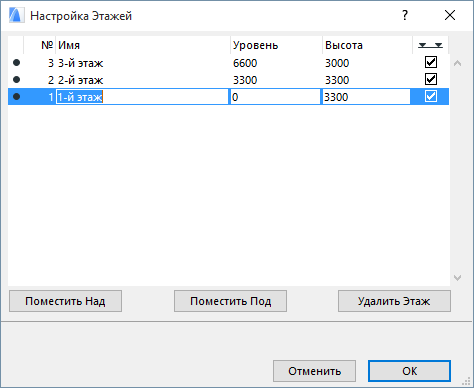Image resolution: width=474 pixels, height=388 pixels.
Task: Click the bullet marker of 1-й этаж row
Action: click(16, 97)
